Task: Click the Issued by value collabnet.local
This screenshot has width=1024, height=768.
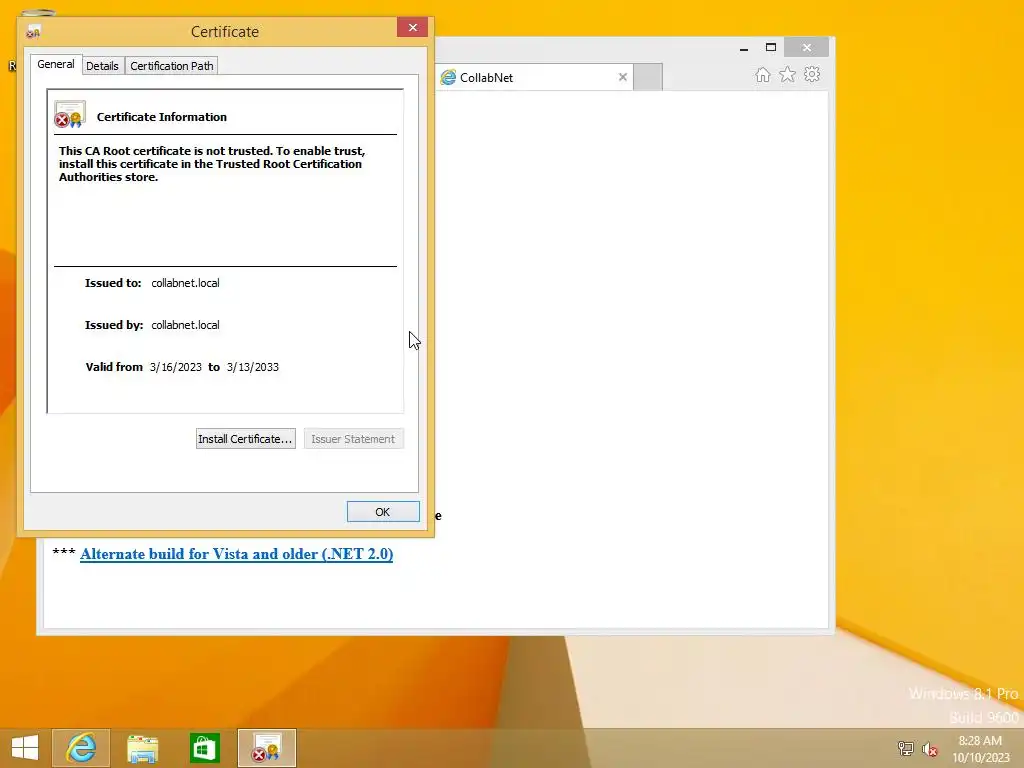Action: tap(185, 325)
